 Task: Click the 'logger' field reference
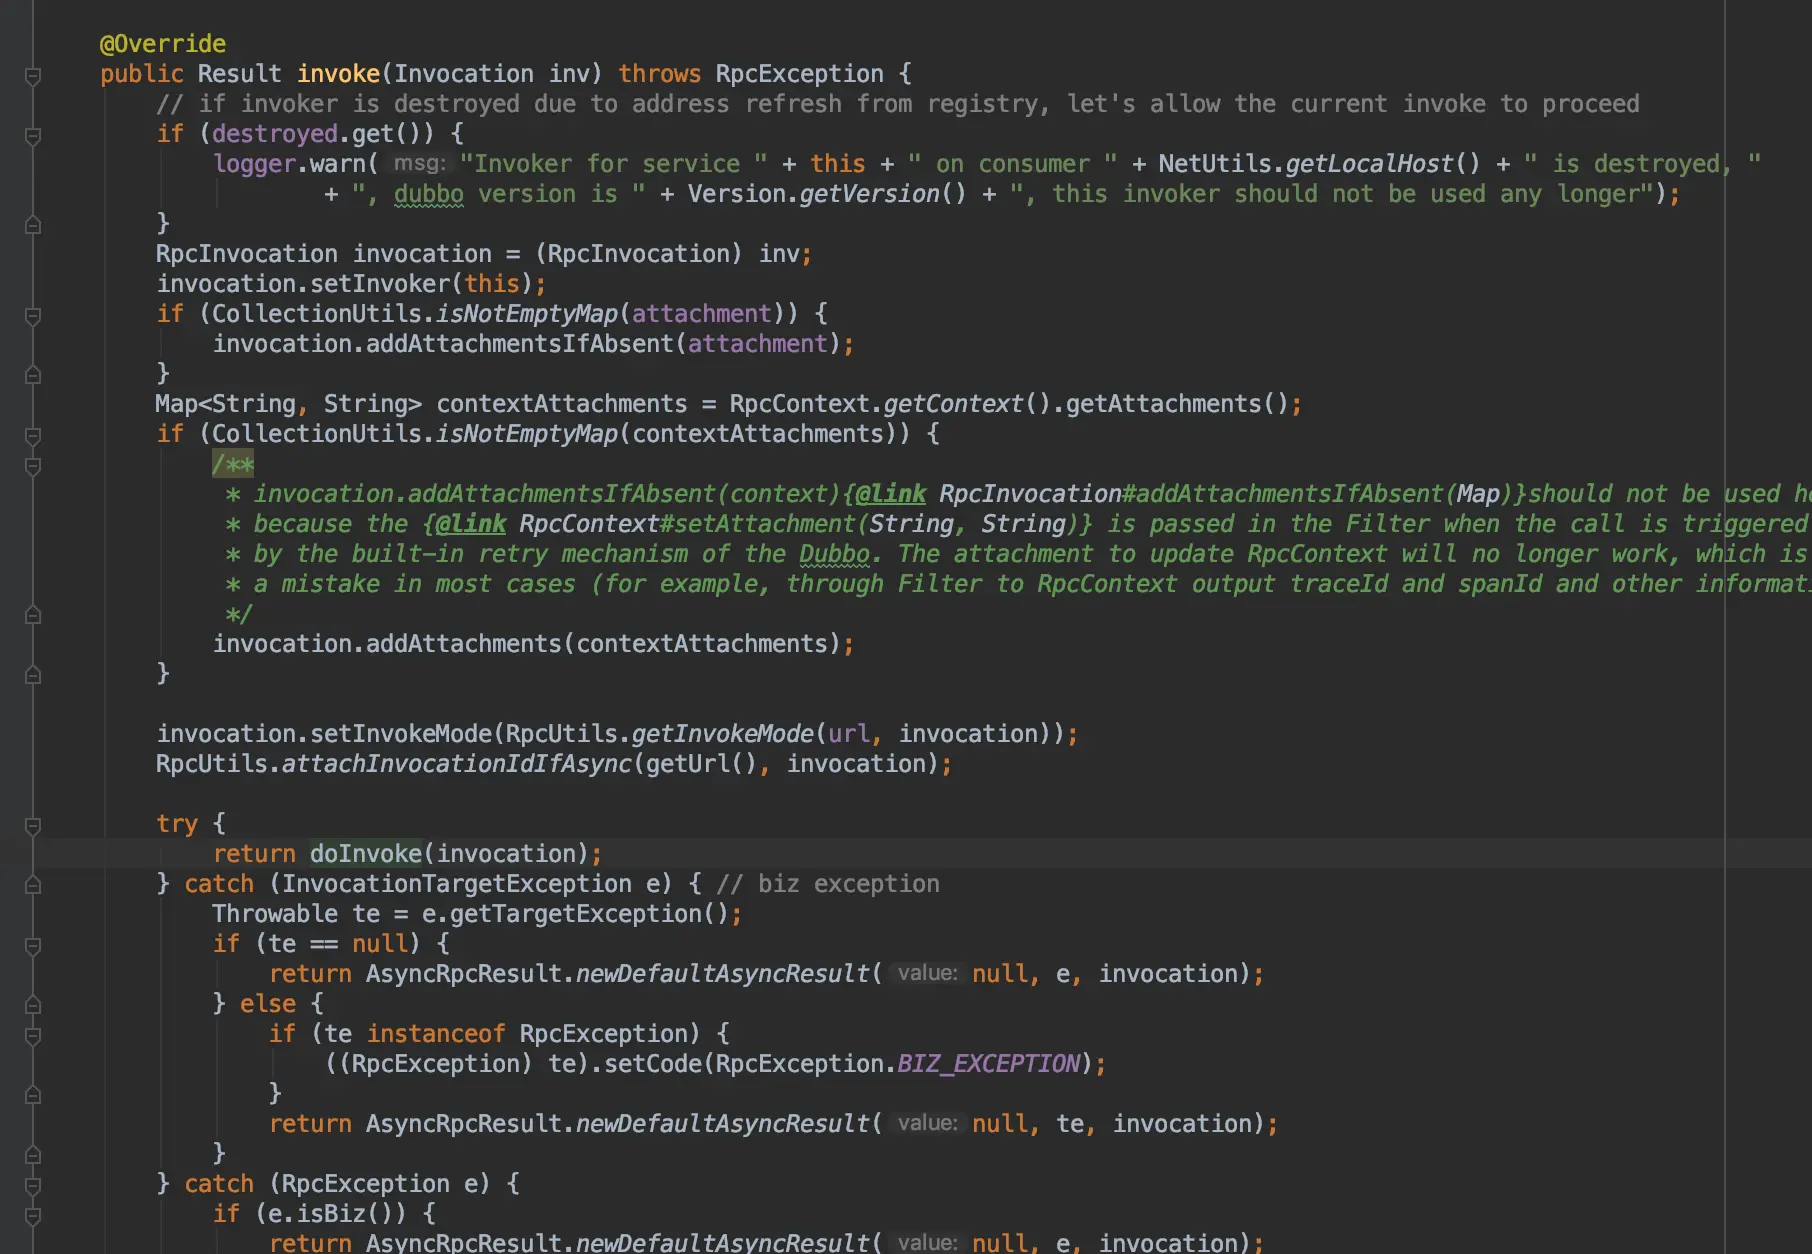(x=254, y=164)
